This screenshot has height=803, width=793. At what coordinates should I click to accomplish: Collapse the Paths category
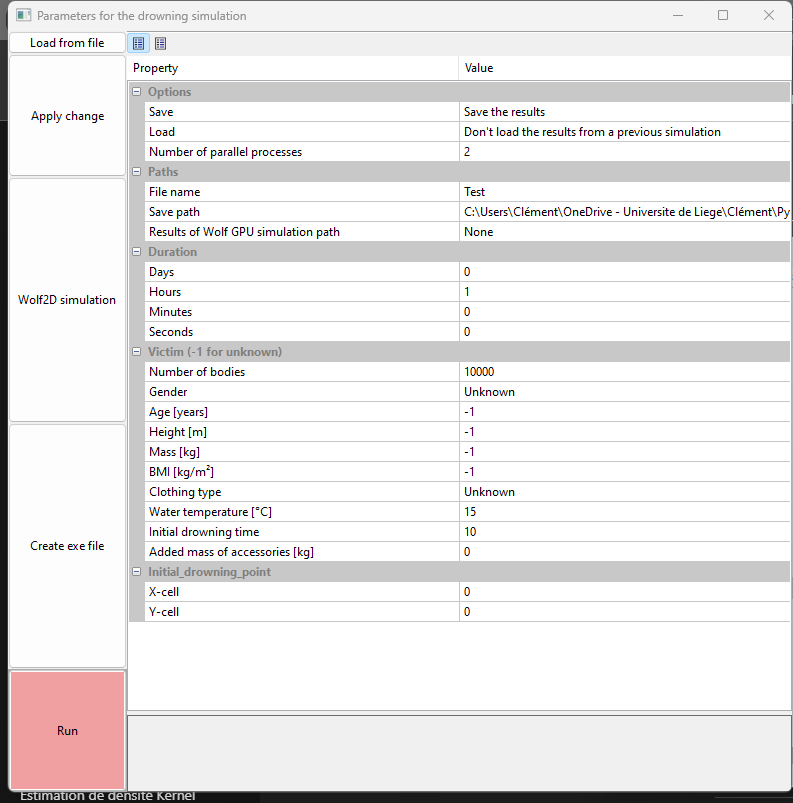pos(137,172)
